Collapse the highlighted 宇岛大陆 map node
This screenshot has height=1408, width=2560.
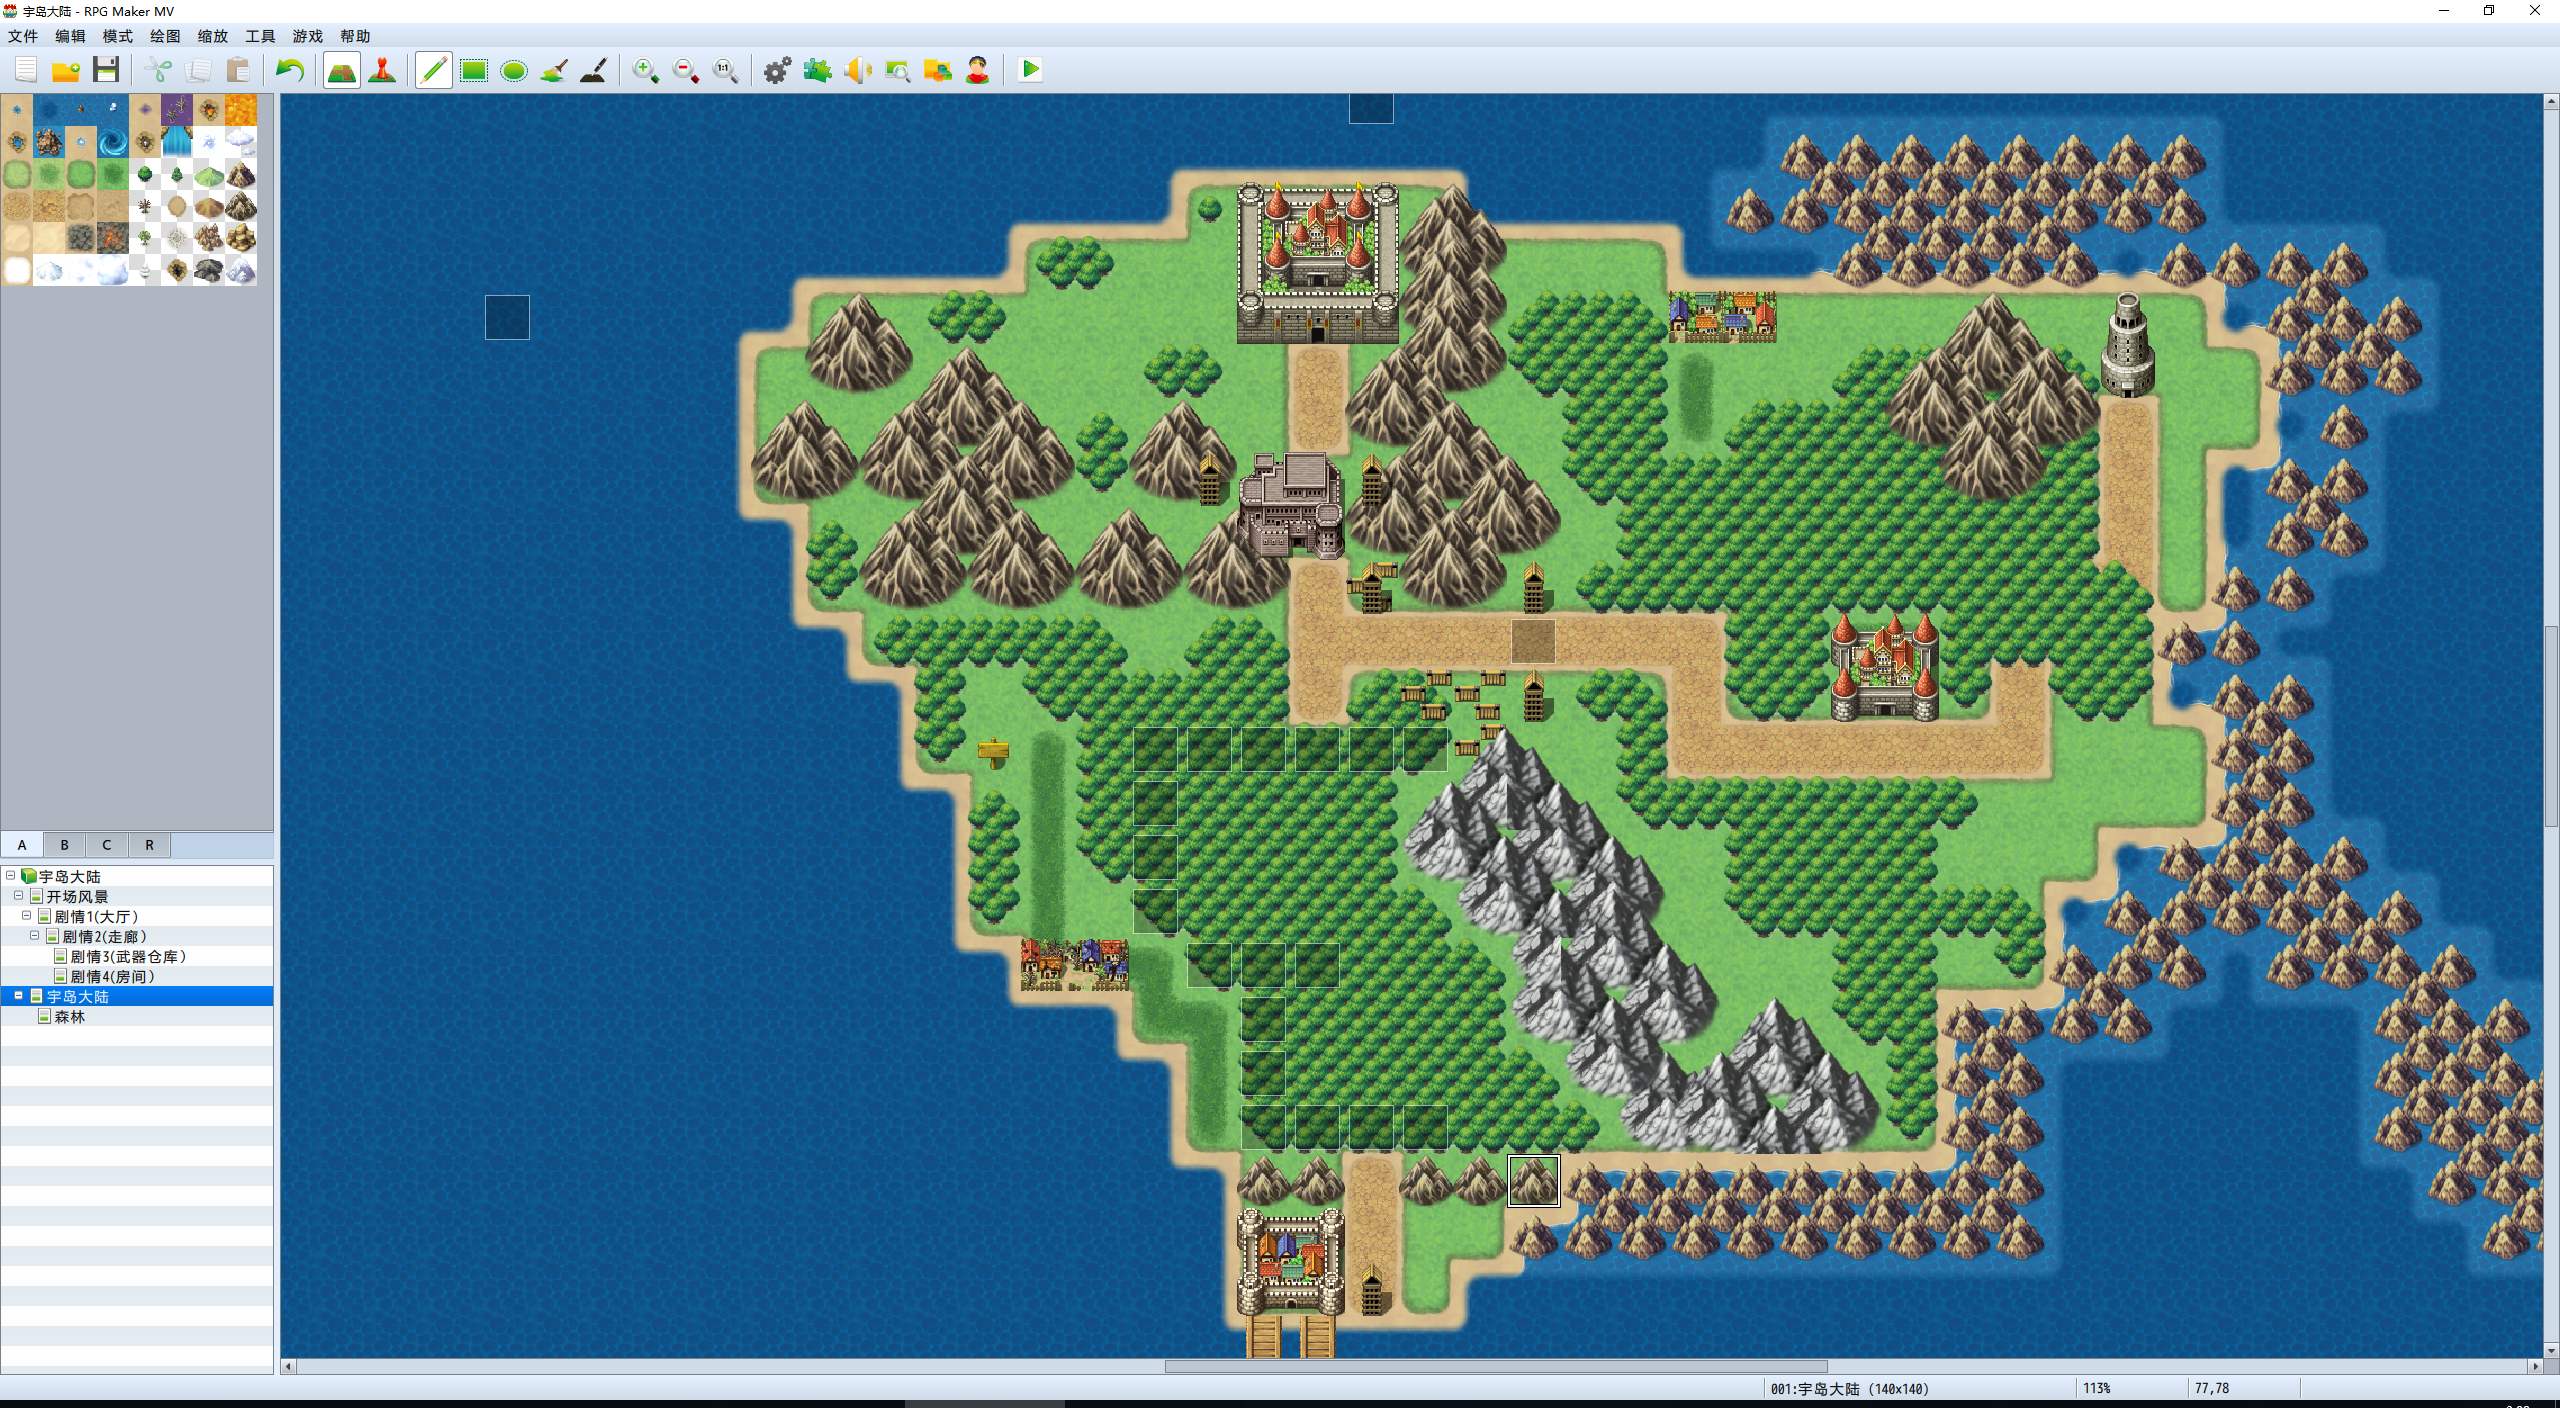(19, 996)
